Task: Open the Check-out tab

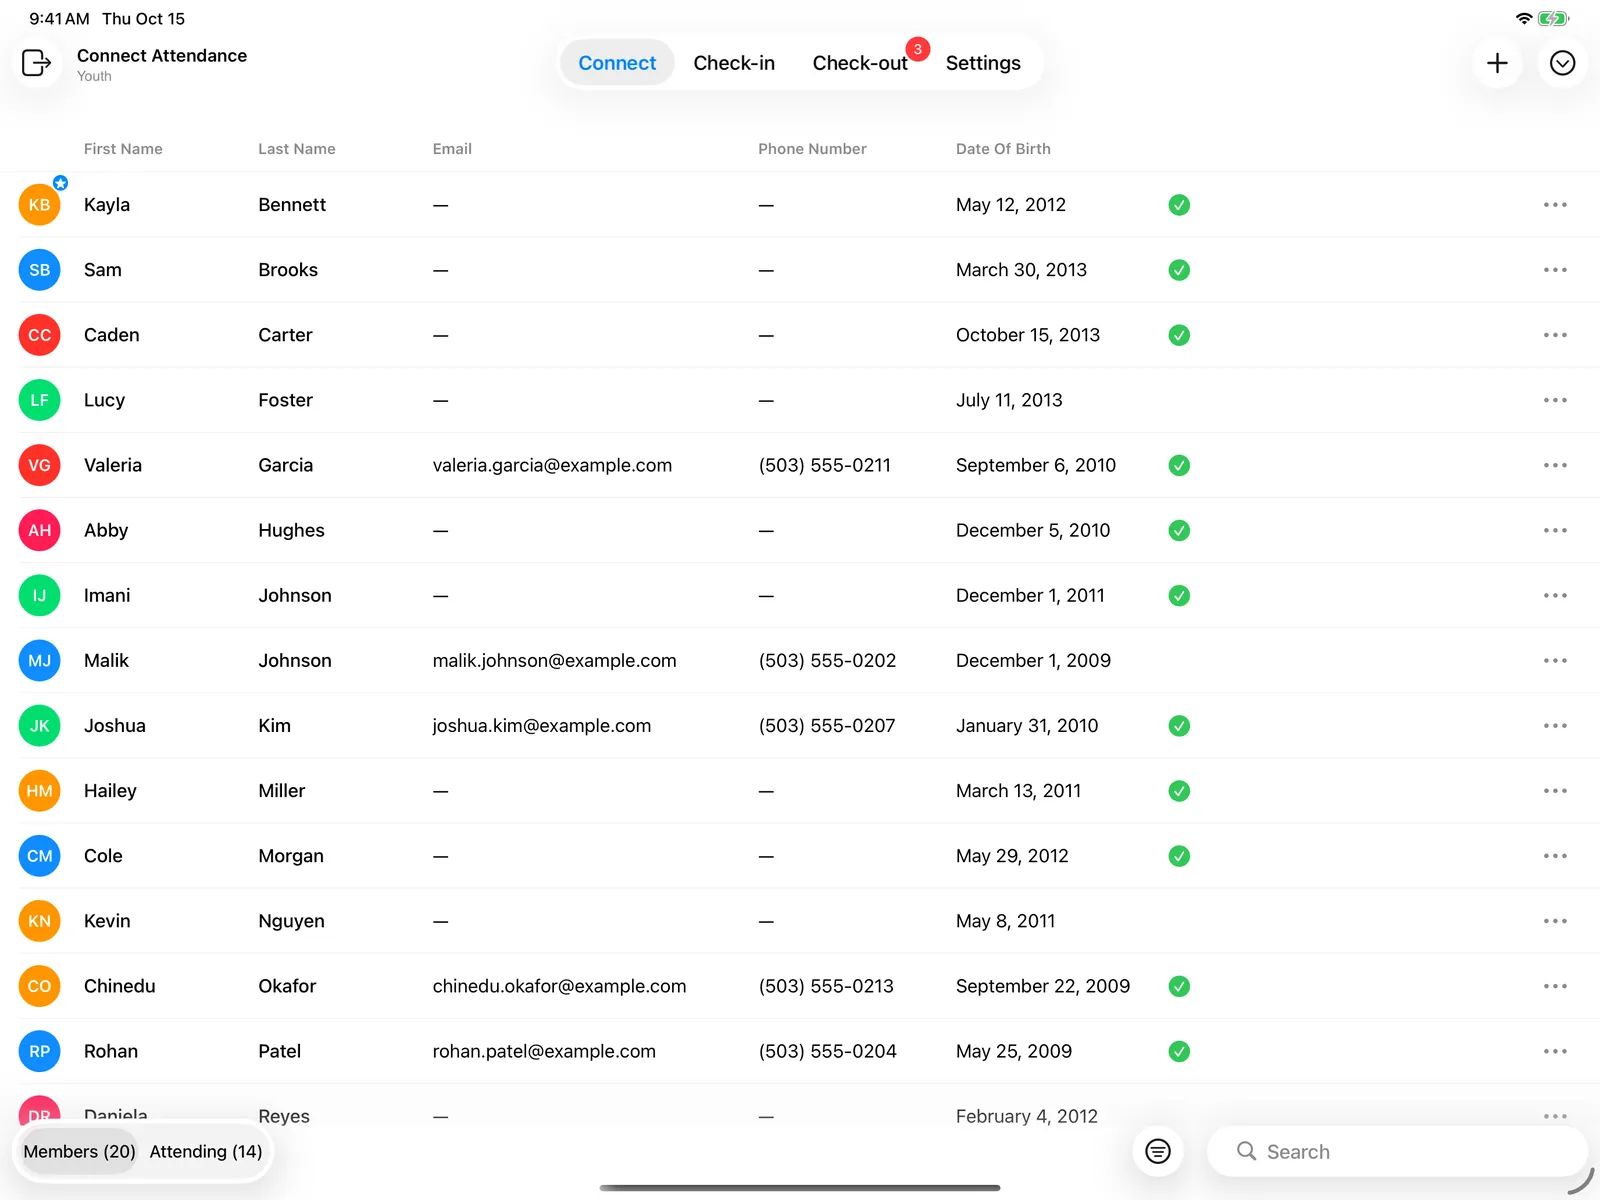Action: coord(860,63)
